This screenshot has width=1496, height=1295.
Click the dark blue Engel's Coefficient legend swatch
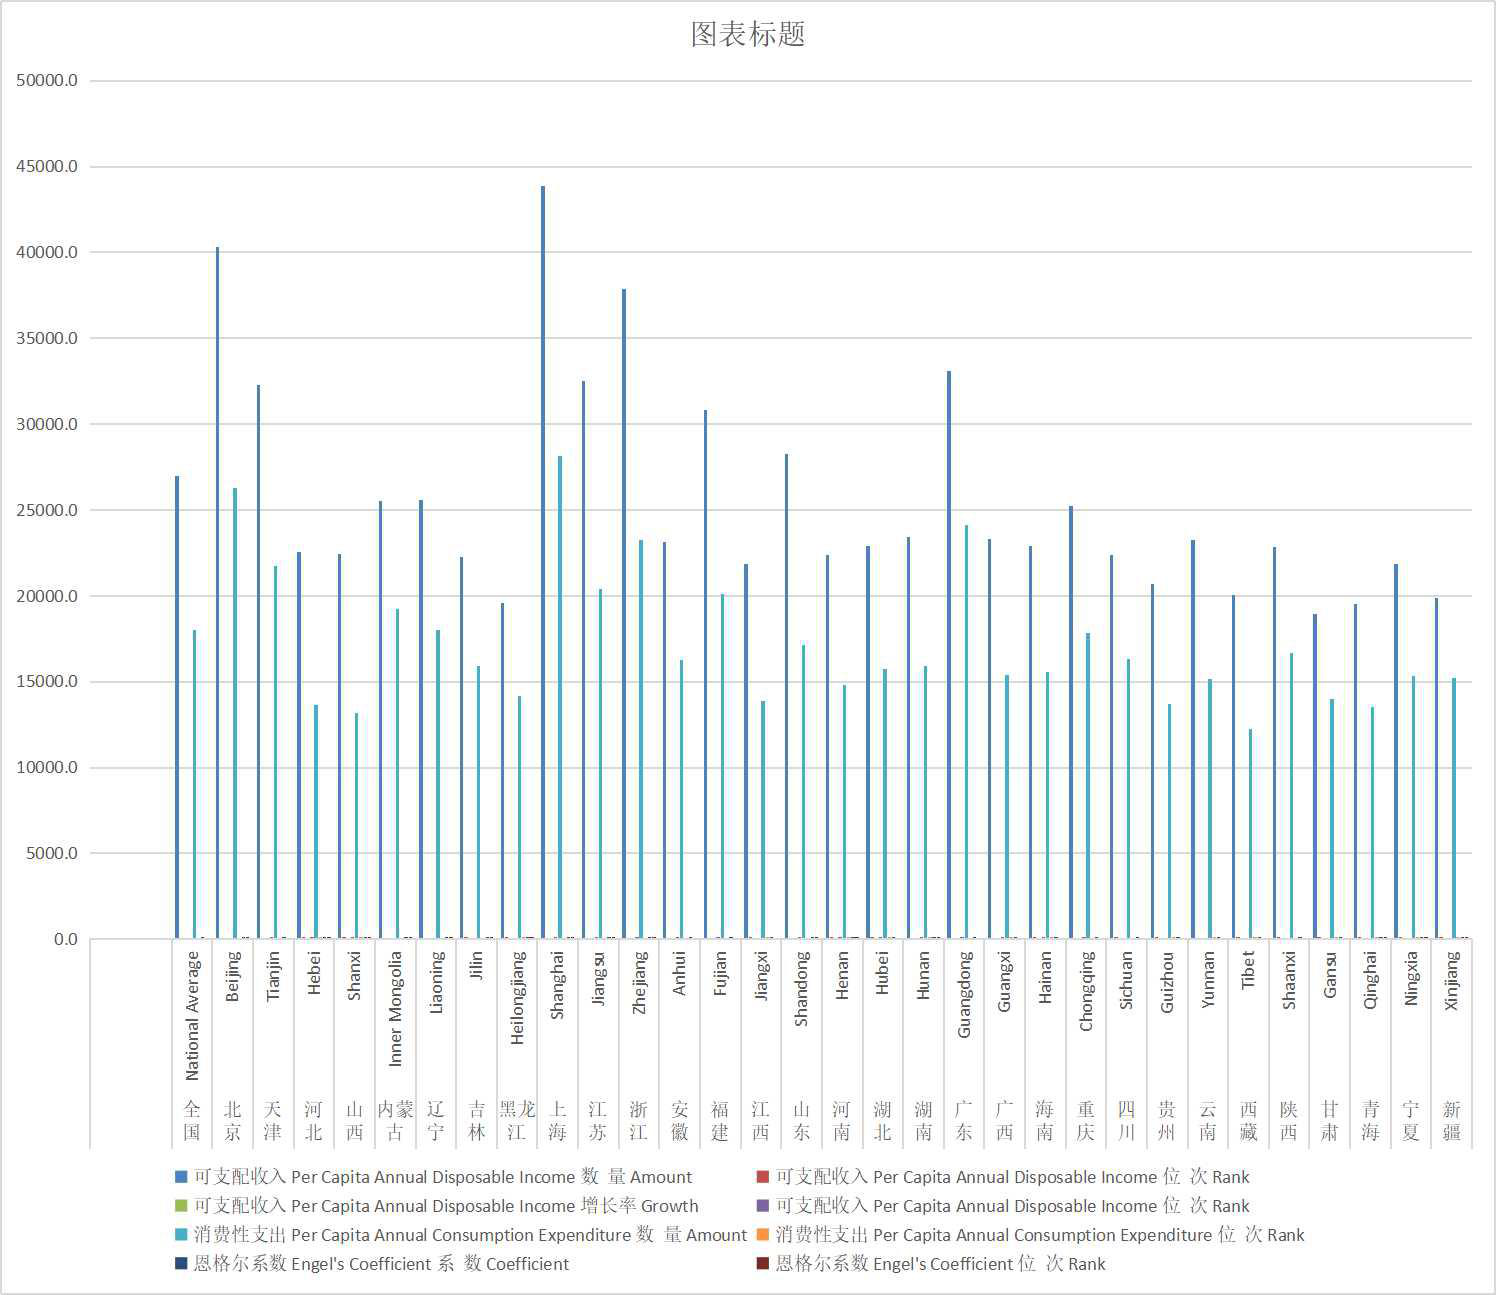click(181, 1264)
